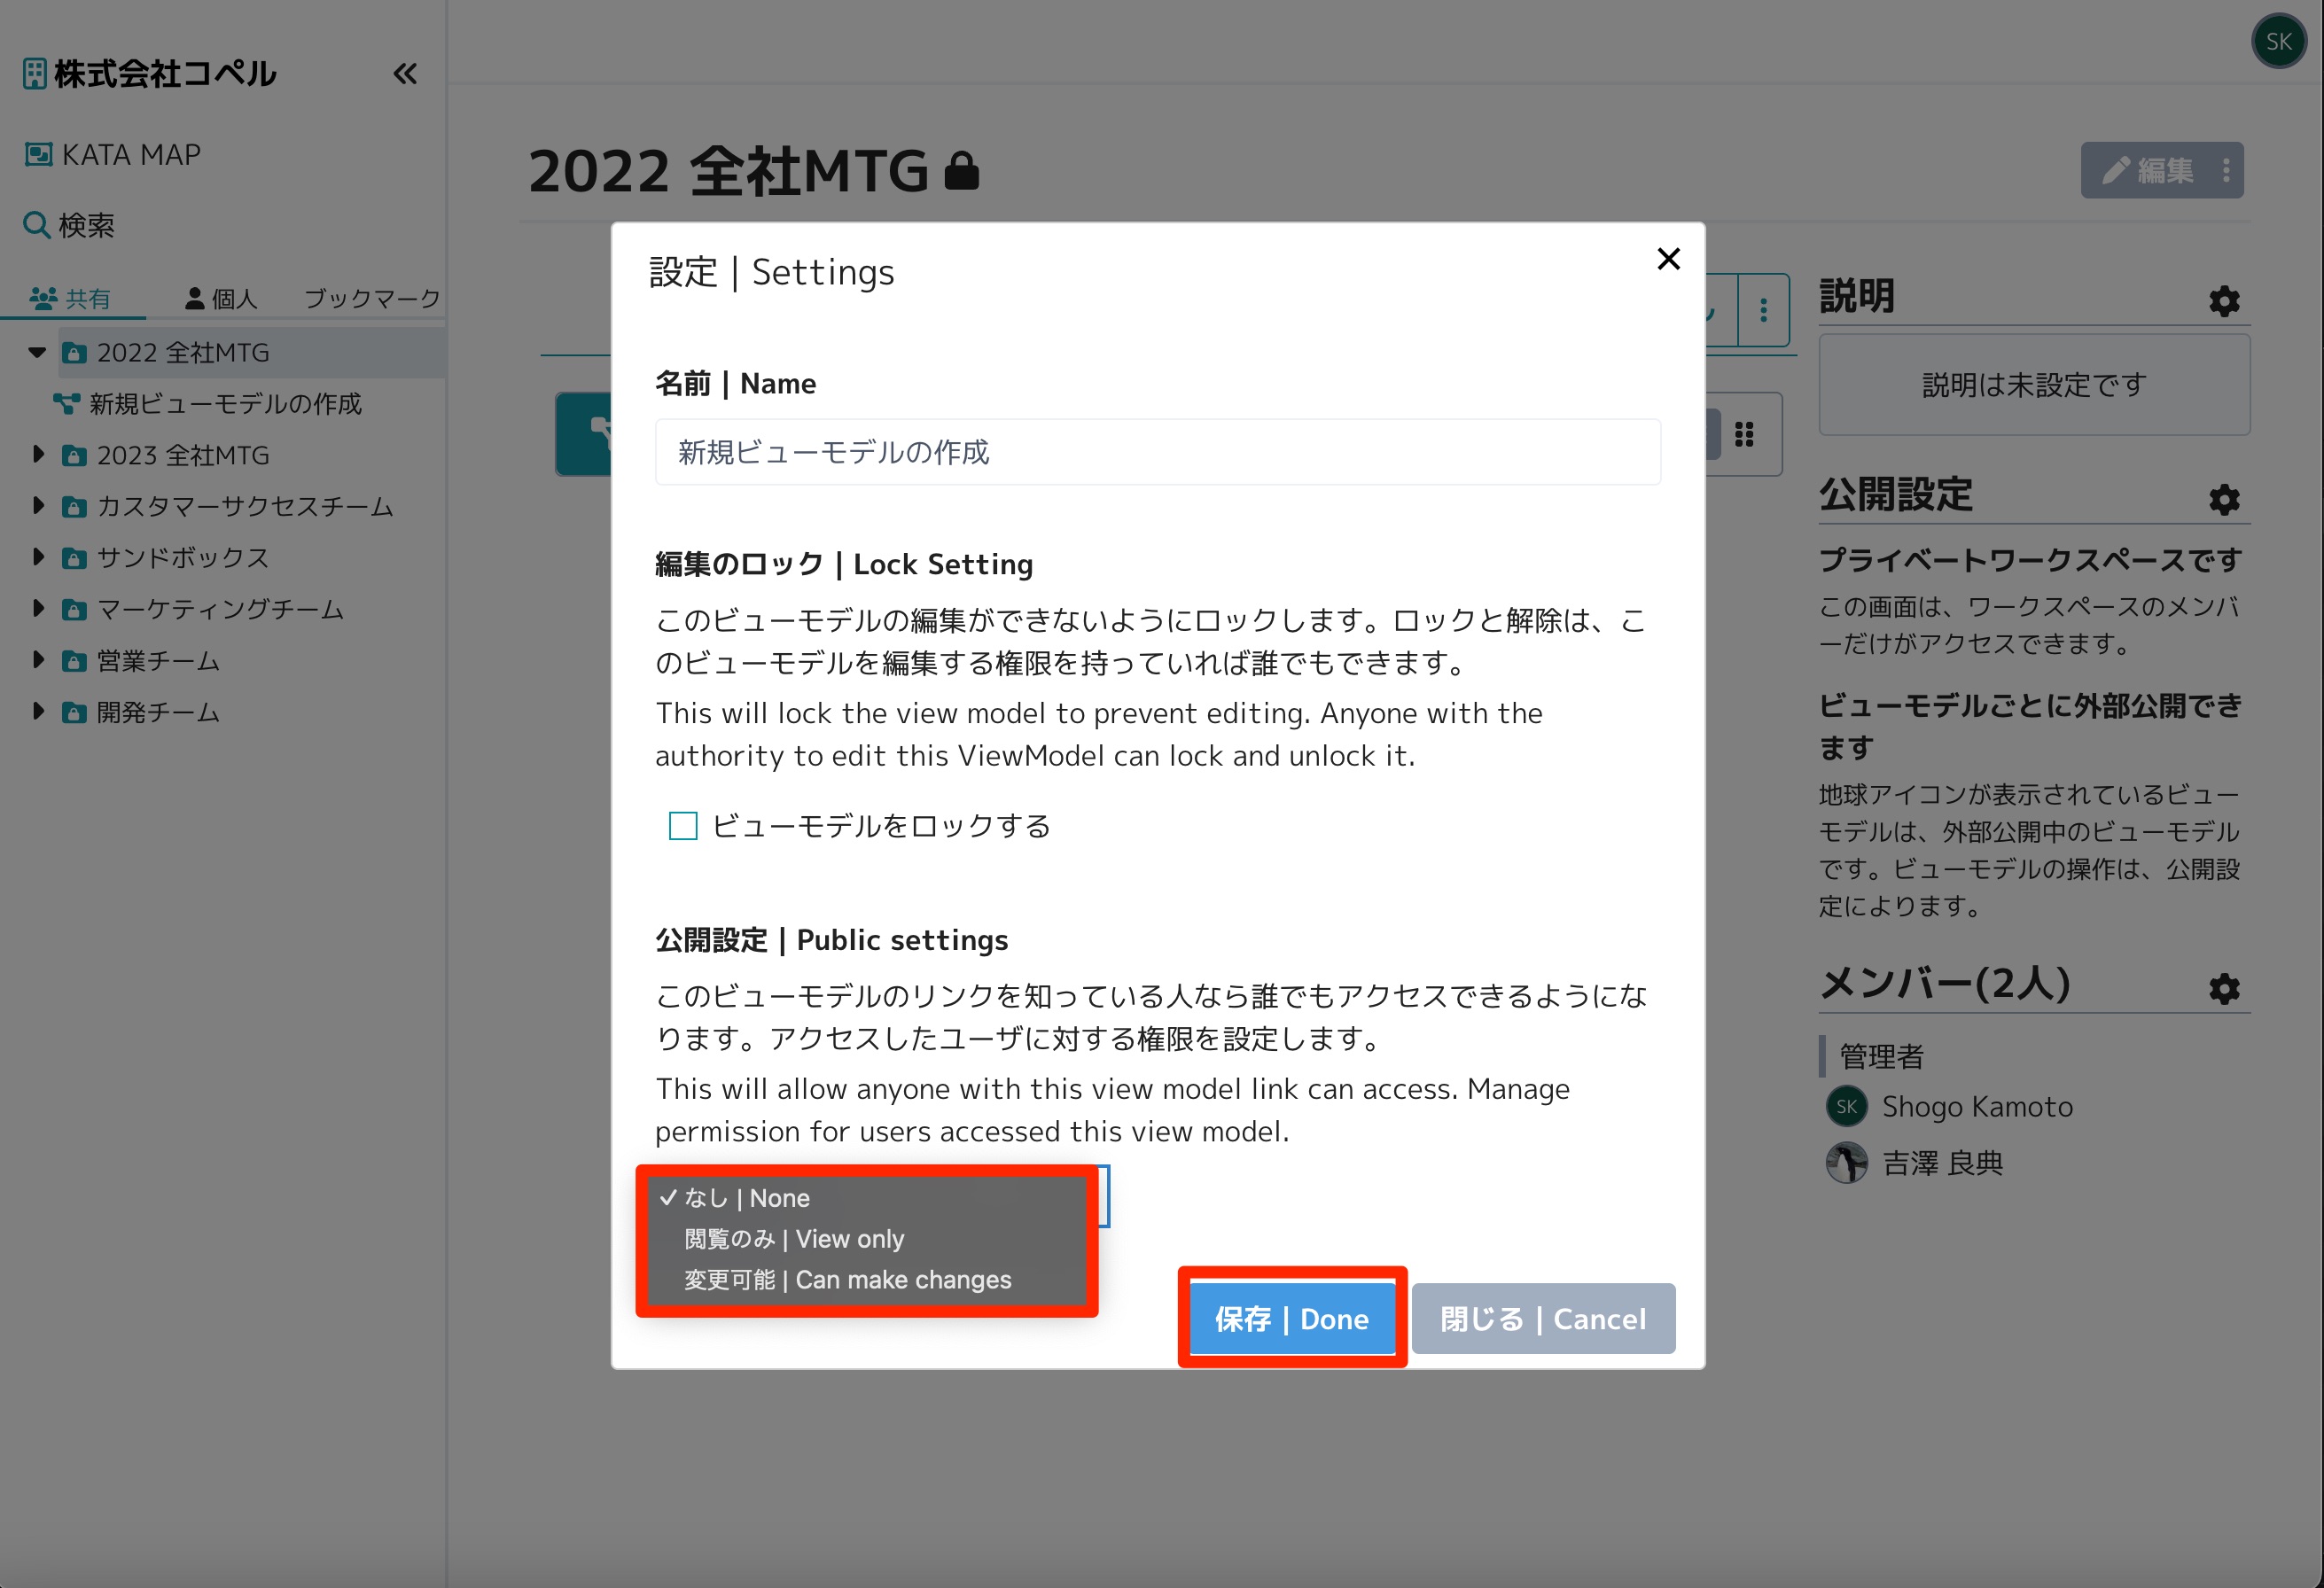Collapse the sidebar with the double chevron icon
Viewport: 2324px width, 1588px height.
tap(405, 73)
